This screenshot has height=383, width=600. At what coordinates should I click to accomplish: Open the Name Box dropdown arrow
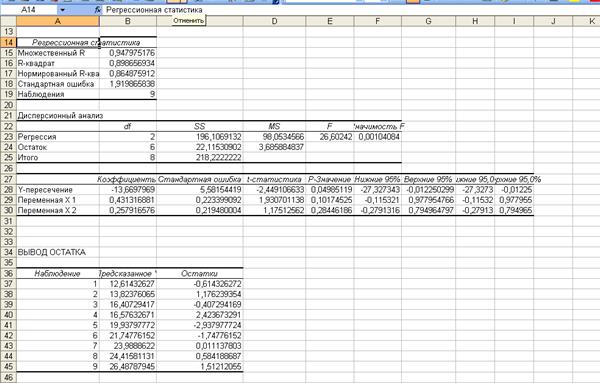pyautogui.click(x=62, y=10)
